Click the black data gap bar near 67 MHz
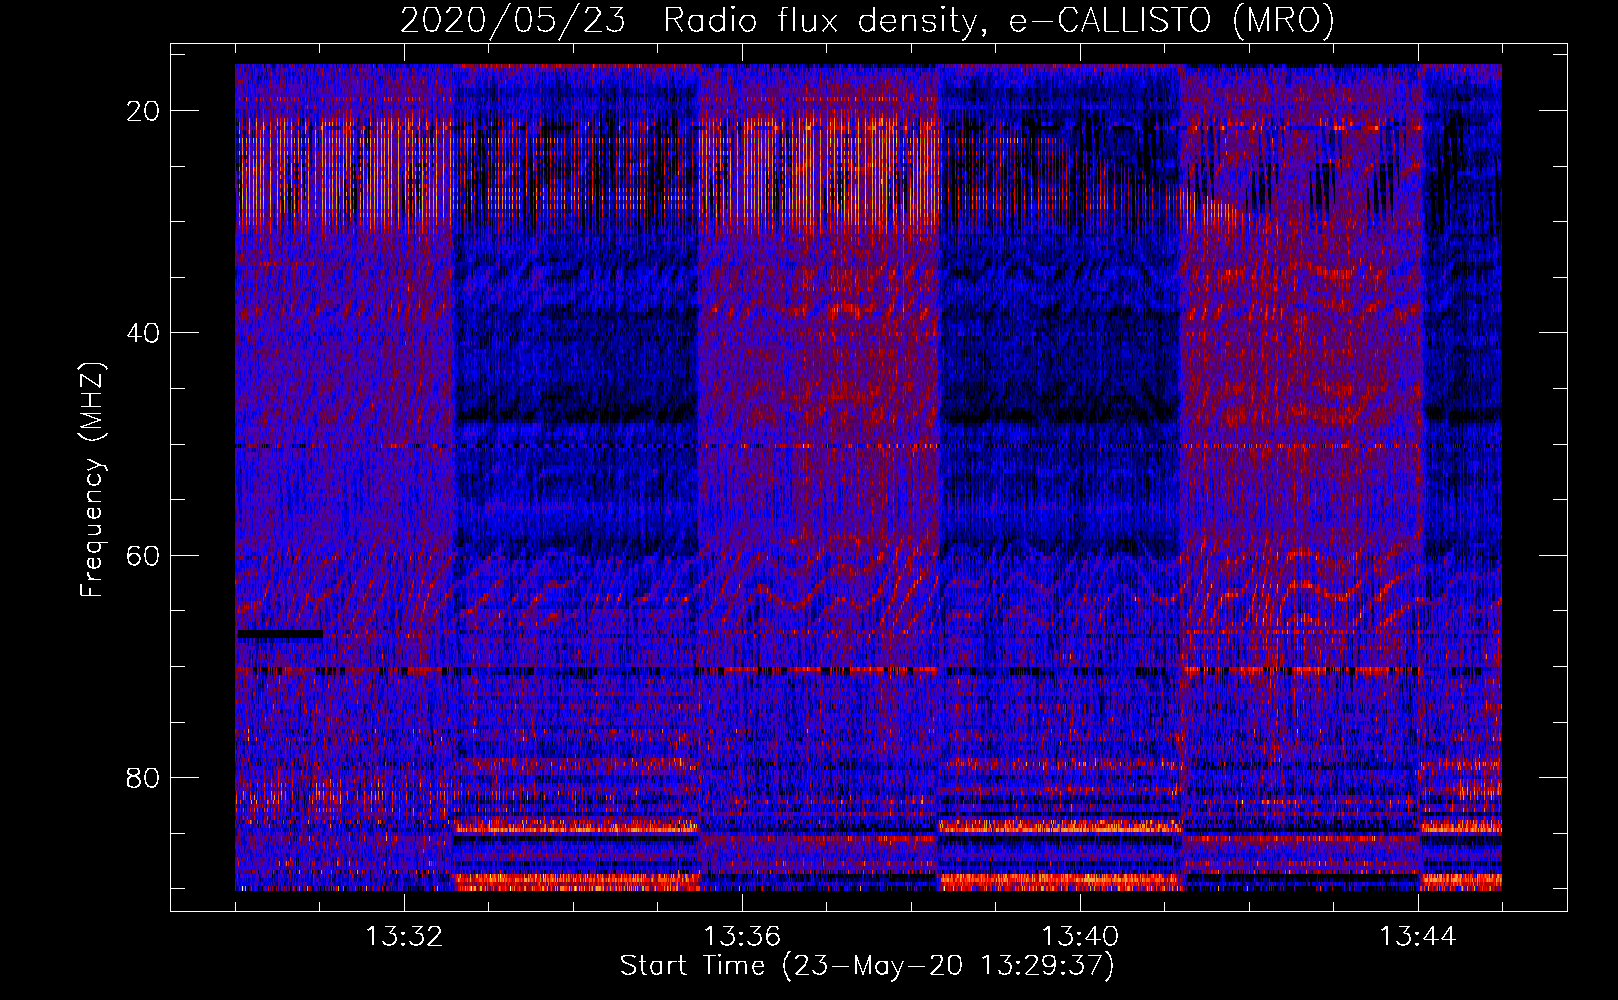1618x1000 pixels. [280, 634]
